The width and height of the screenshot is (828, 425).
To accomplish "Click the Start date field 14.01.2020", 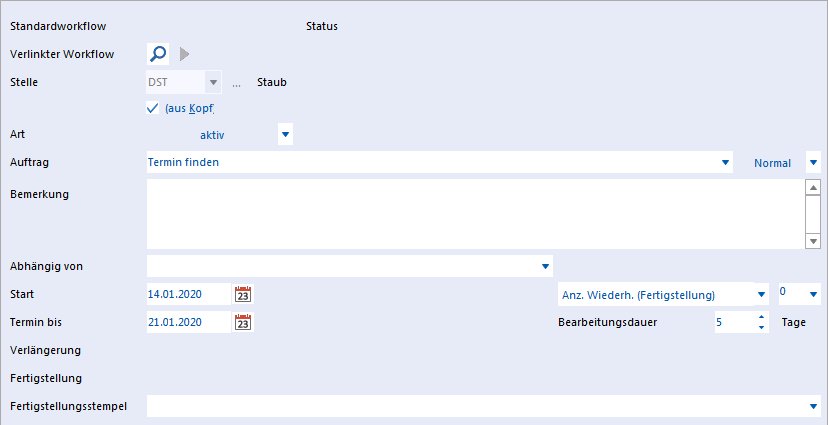I will tap(189, 294).
